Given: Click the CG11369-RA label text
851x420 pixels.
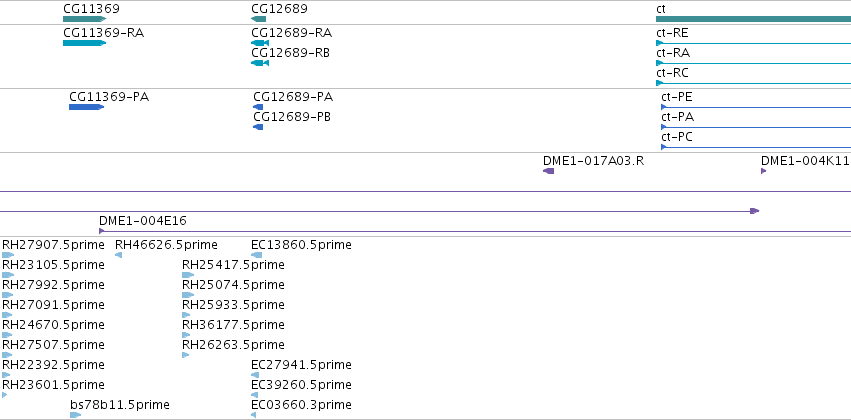Looking at the screenshot, I should 104,33.
